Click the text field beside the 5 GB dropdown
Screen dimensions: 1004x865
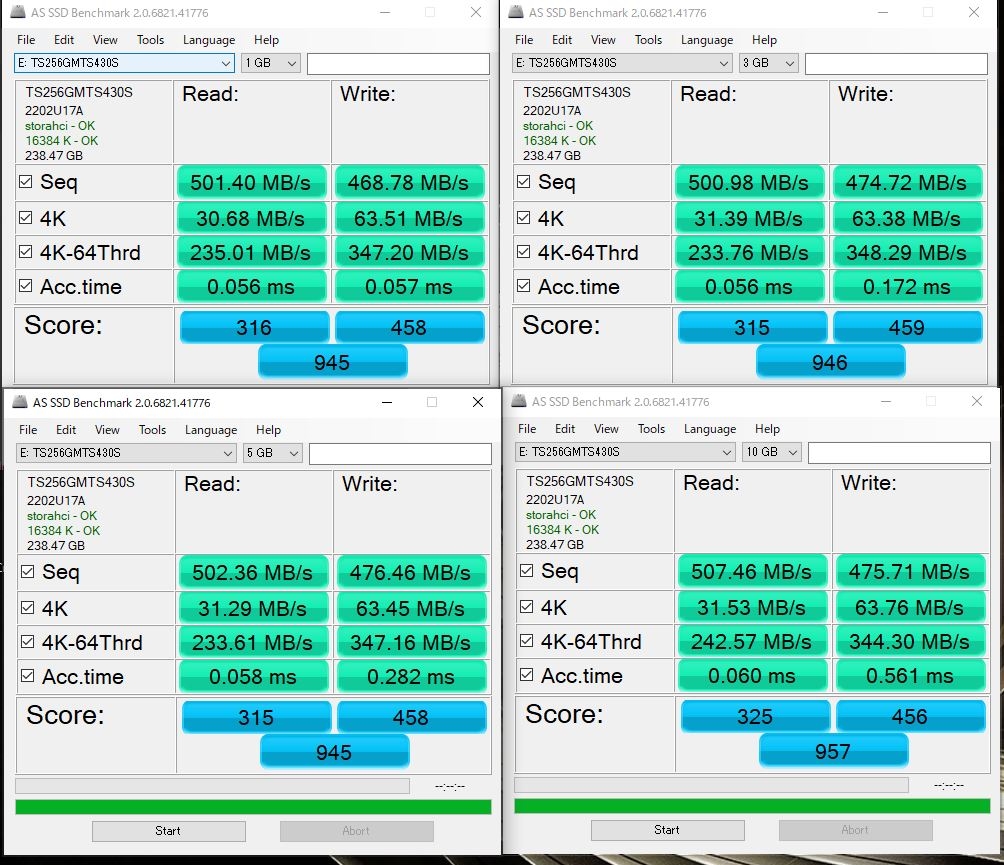coord(400,453)
